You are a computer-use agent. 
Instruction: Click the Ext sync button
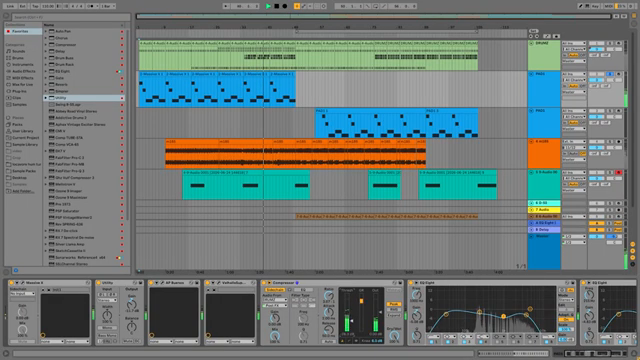[23, 6]
